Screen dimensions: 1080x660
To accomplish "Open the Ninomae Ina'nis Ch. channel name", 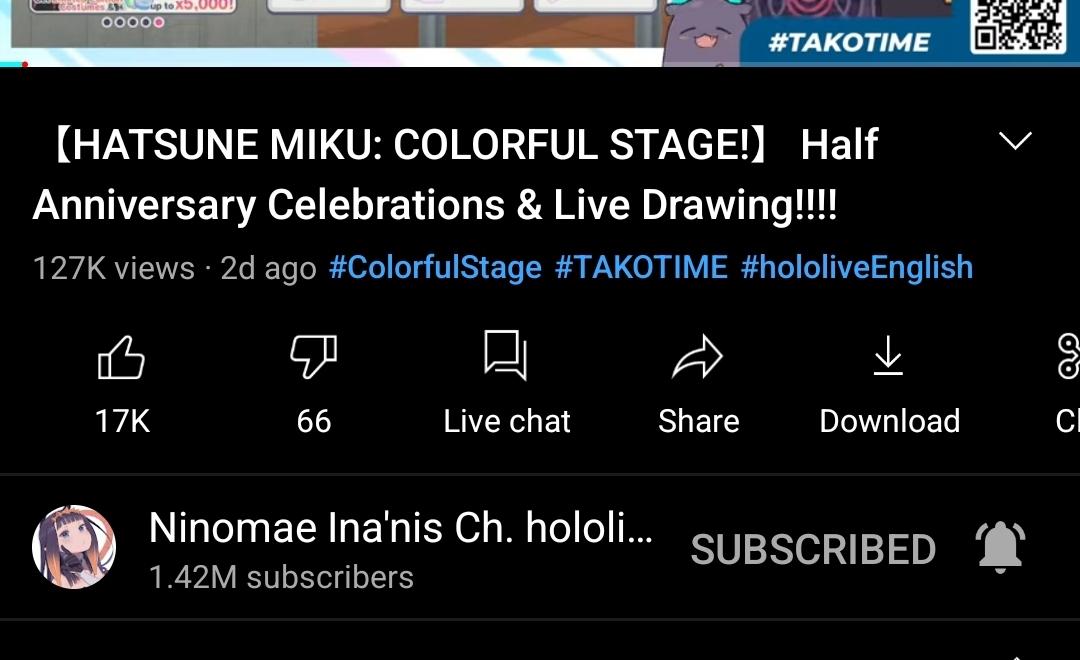I will [x=401, y=528].
